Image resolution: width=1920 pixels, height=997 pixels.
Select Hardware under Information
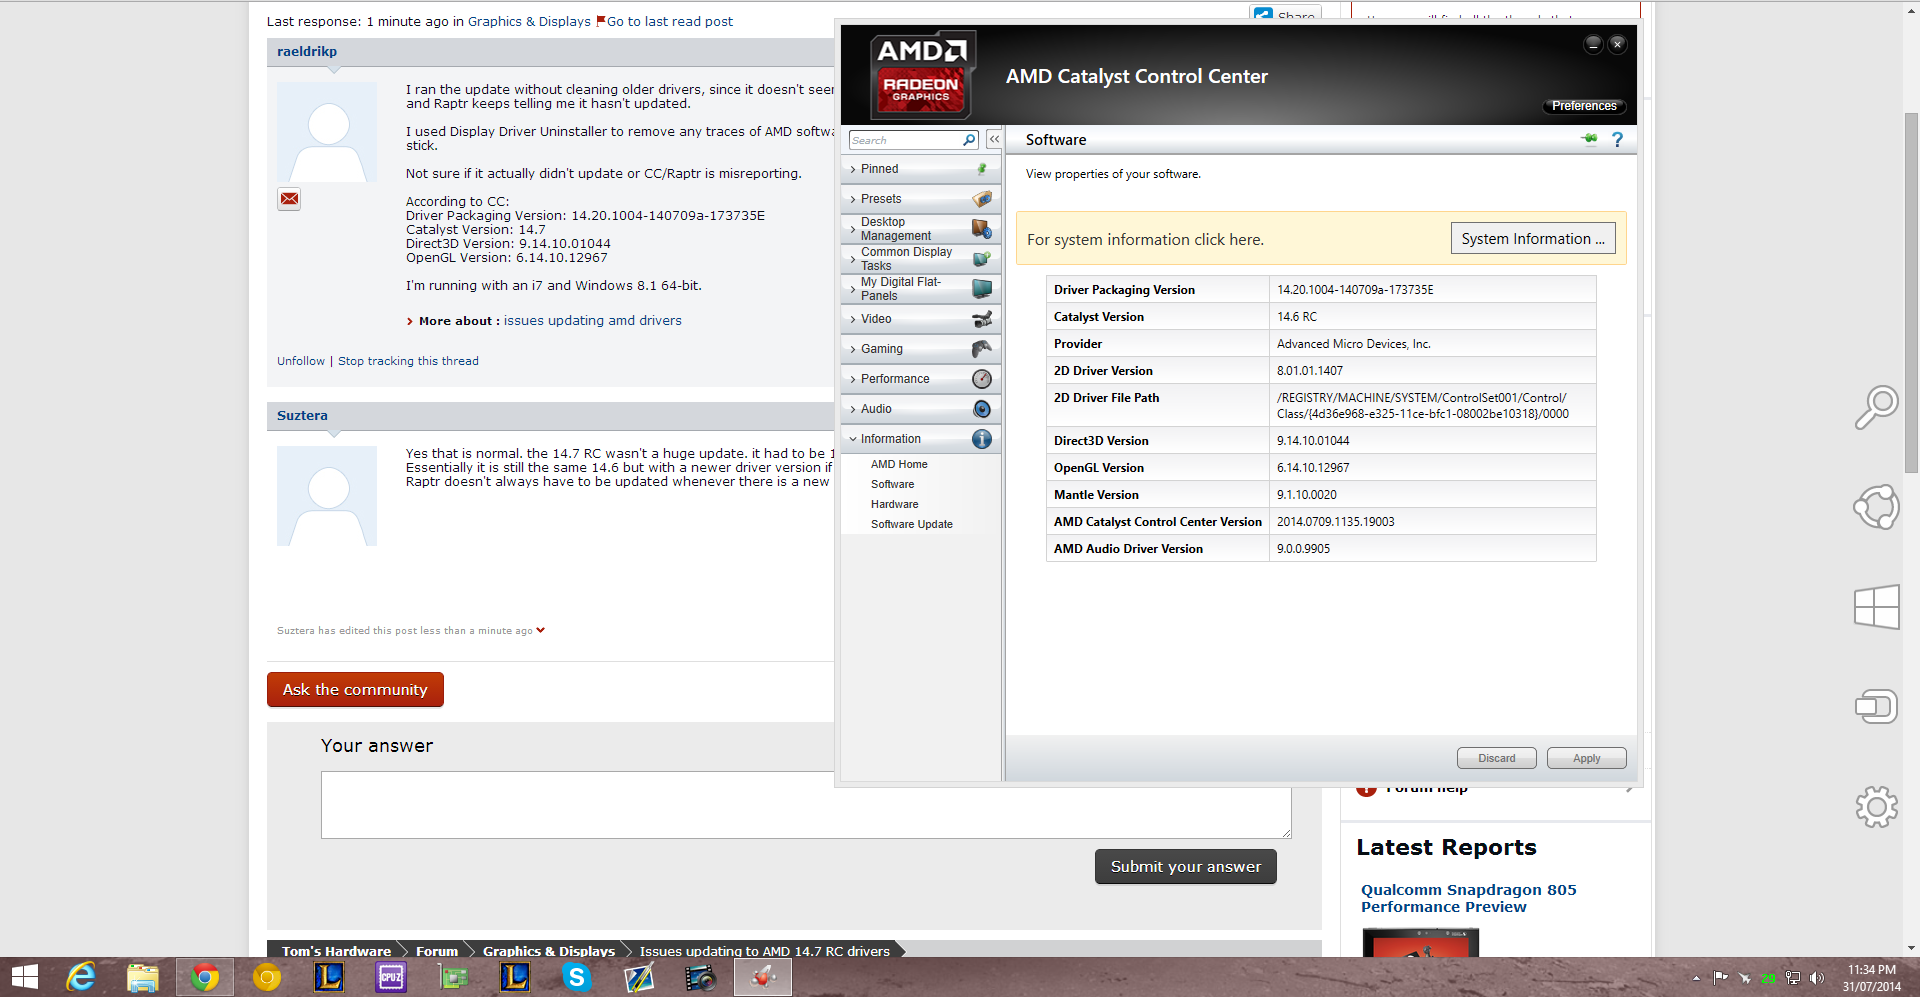click(x=894, y=504)
